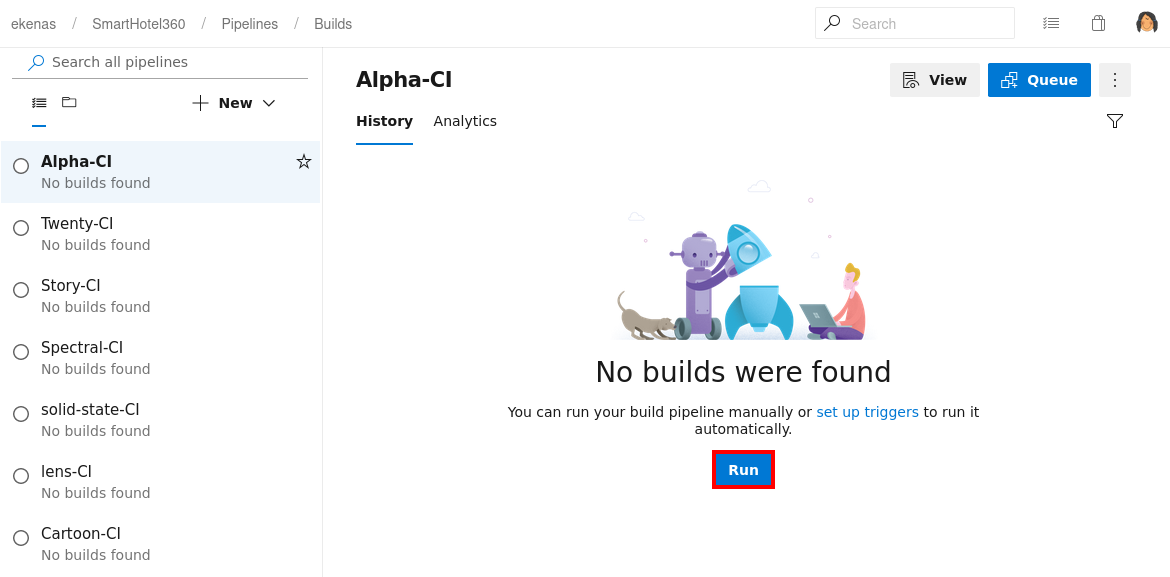This screenshot has height=577, width=1170.
Task: Select the Twenty-CI status circle
Action: 21,228
